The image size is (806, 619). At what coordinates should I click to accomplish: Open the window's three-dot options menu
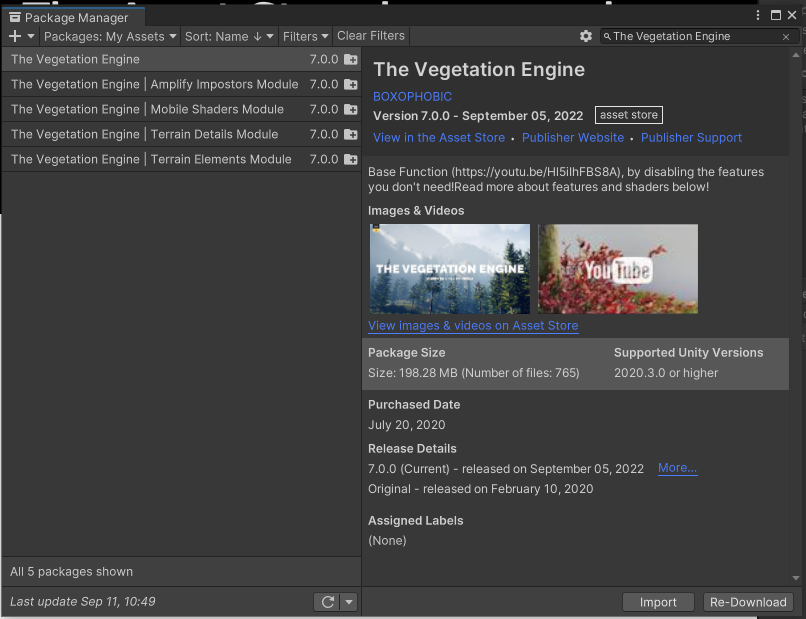pyautogui.click(x=758, y=15)
